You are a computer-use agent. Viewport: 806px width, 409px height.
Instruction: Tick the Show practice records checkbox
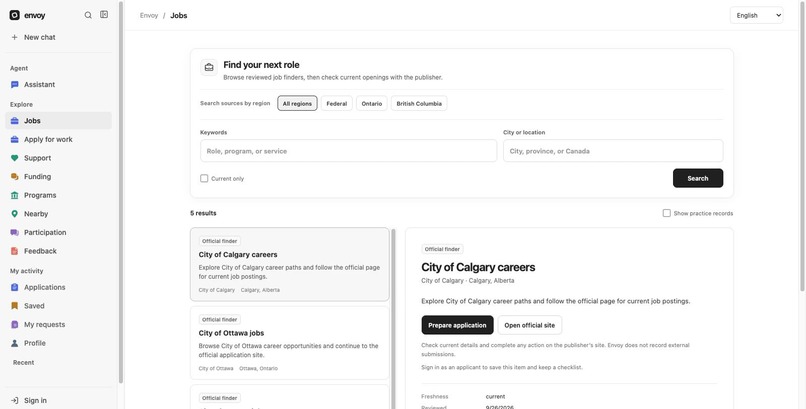point(667,213)
